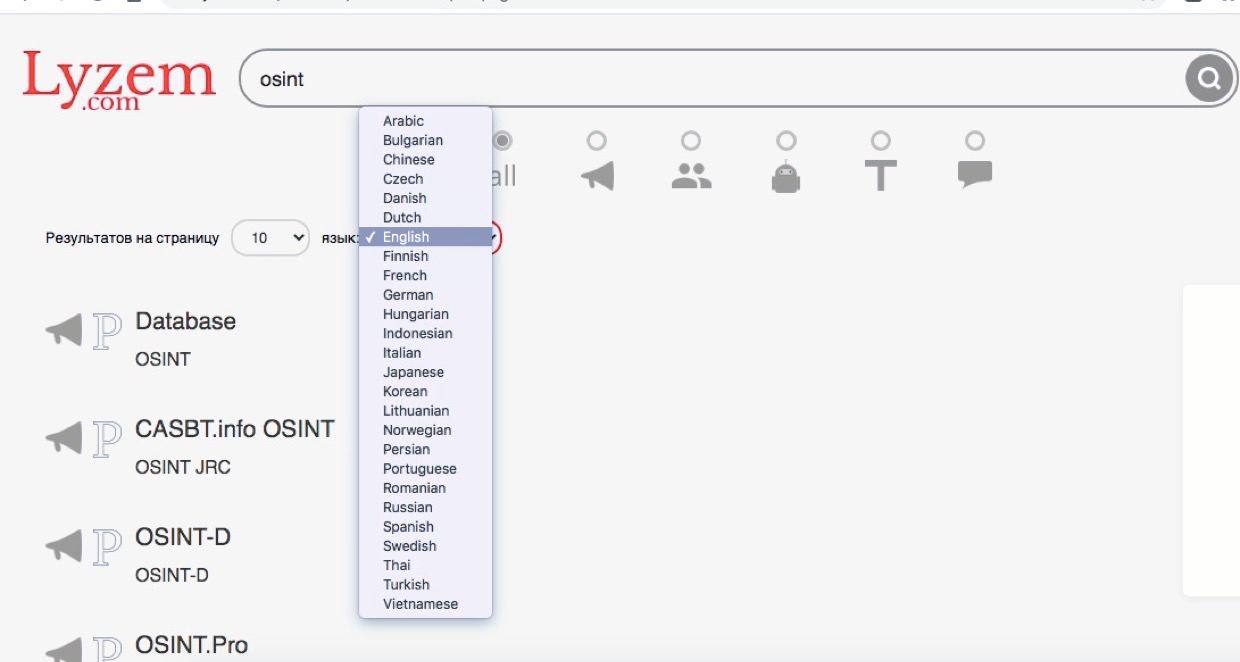Choose Korean from the language list
The height and width of the screenshot is (662, 1240).
pyautogui.click(x=425, y=392)
